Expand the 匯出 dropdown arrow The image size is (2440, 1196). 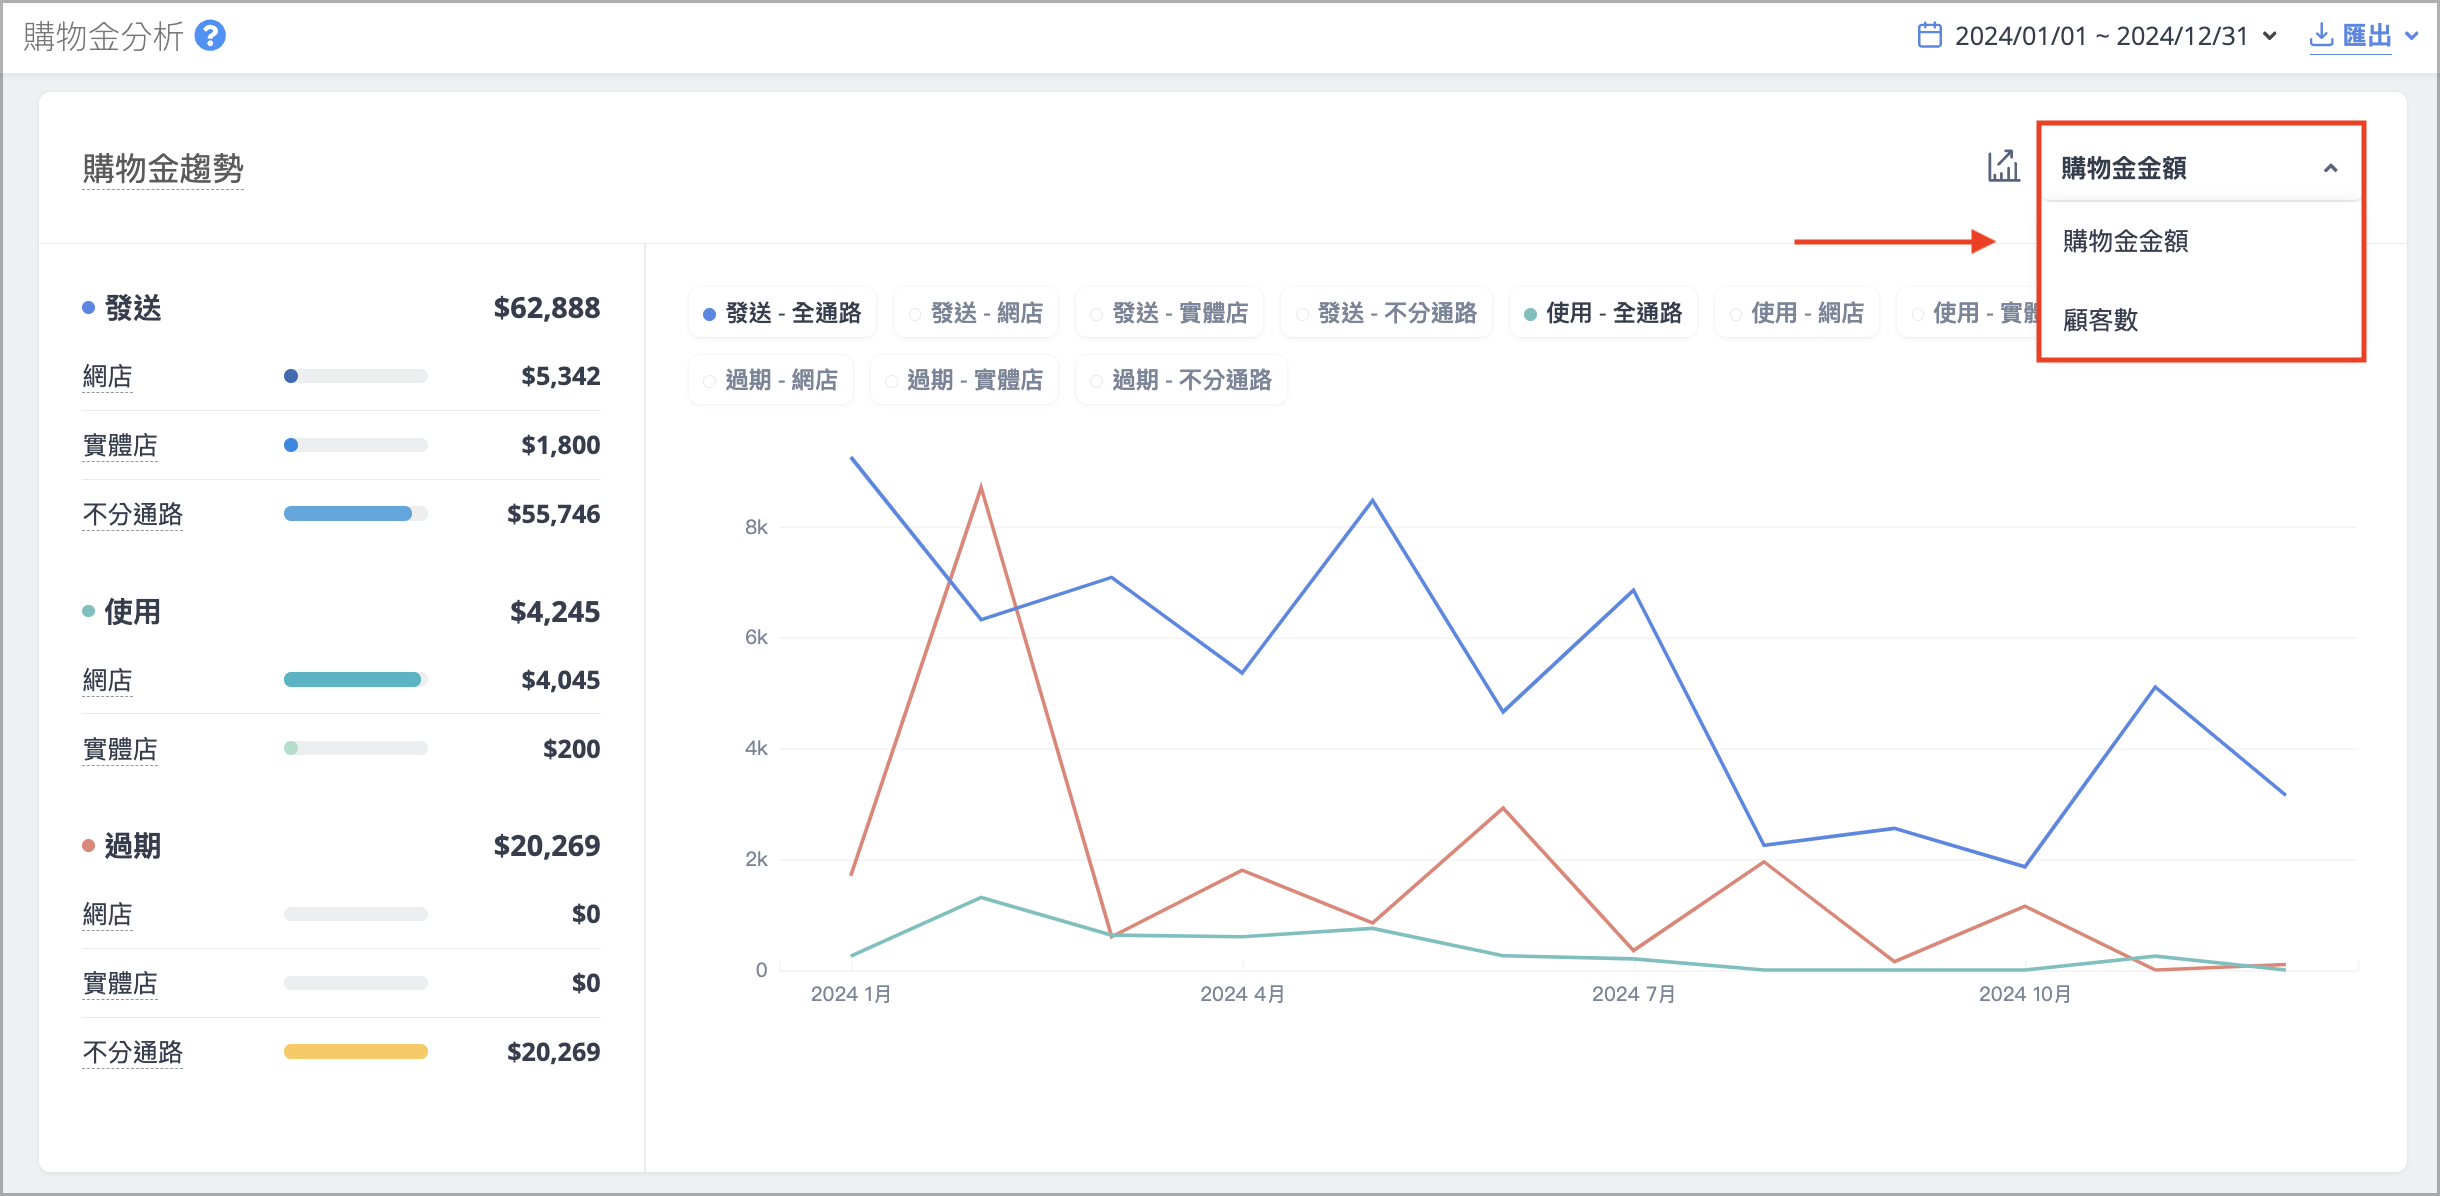(2412, 36)
